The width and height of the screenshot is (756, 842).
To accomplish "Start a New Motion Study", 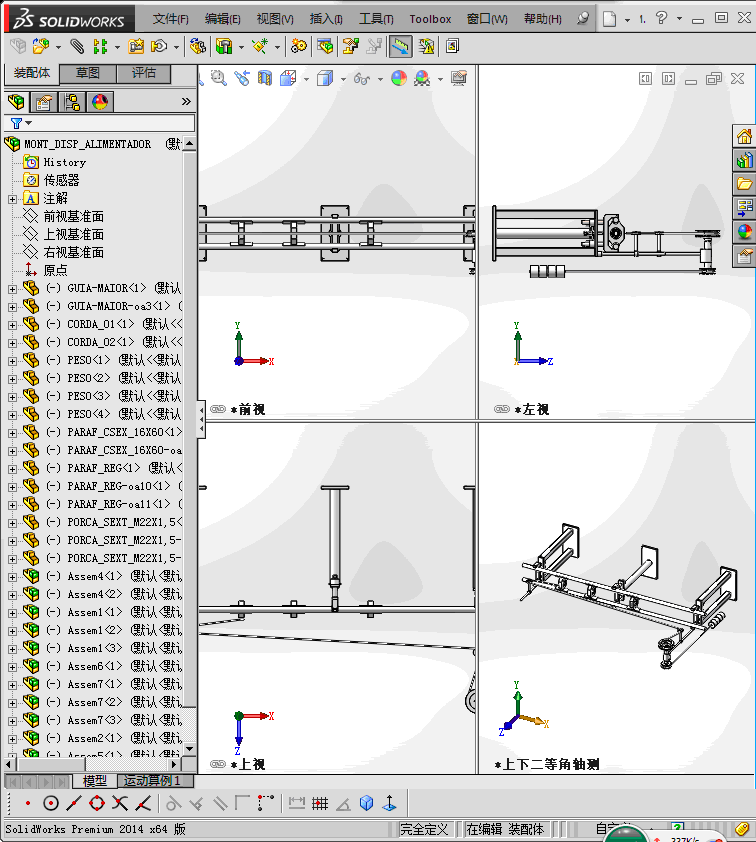I will [x=299, y=47].
